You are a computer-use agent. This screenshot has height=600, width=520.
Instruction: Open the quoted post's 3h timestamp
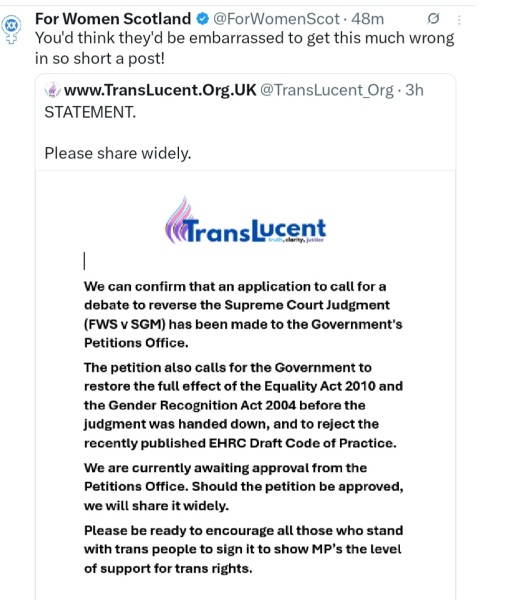pyautogui.click(x=414, y=90)
